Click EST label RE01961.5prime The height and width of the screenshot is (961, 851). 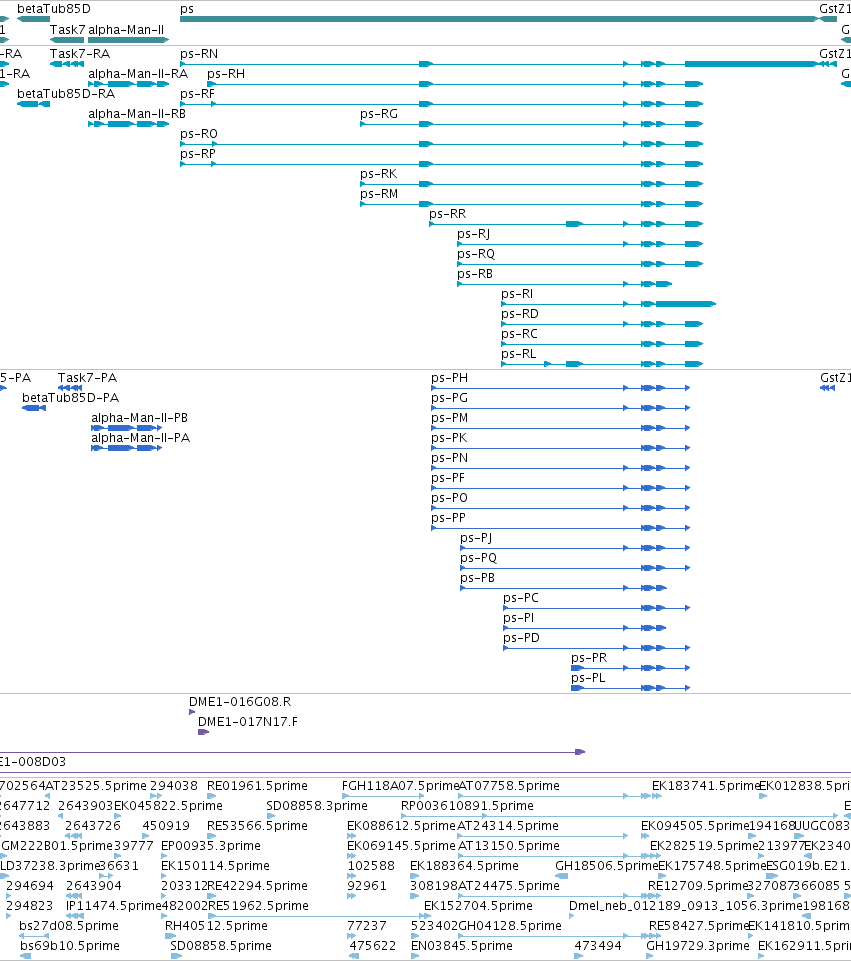pos(257,786)
